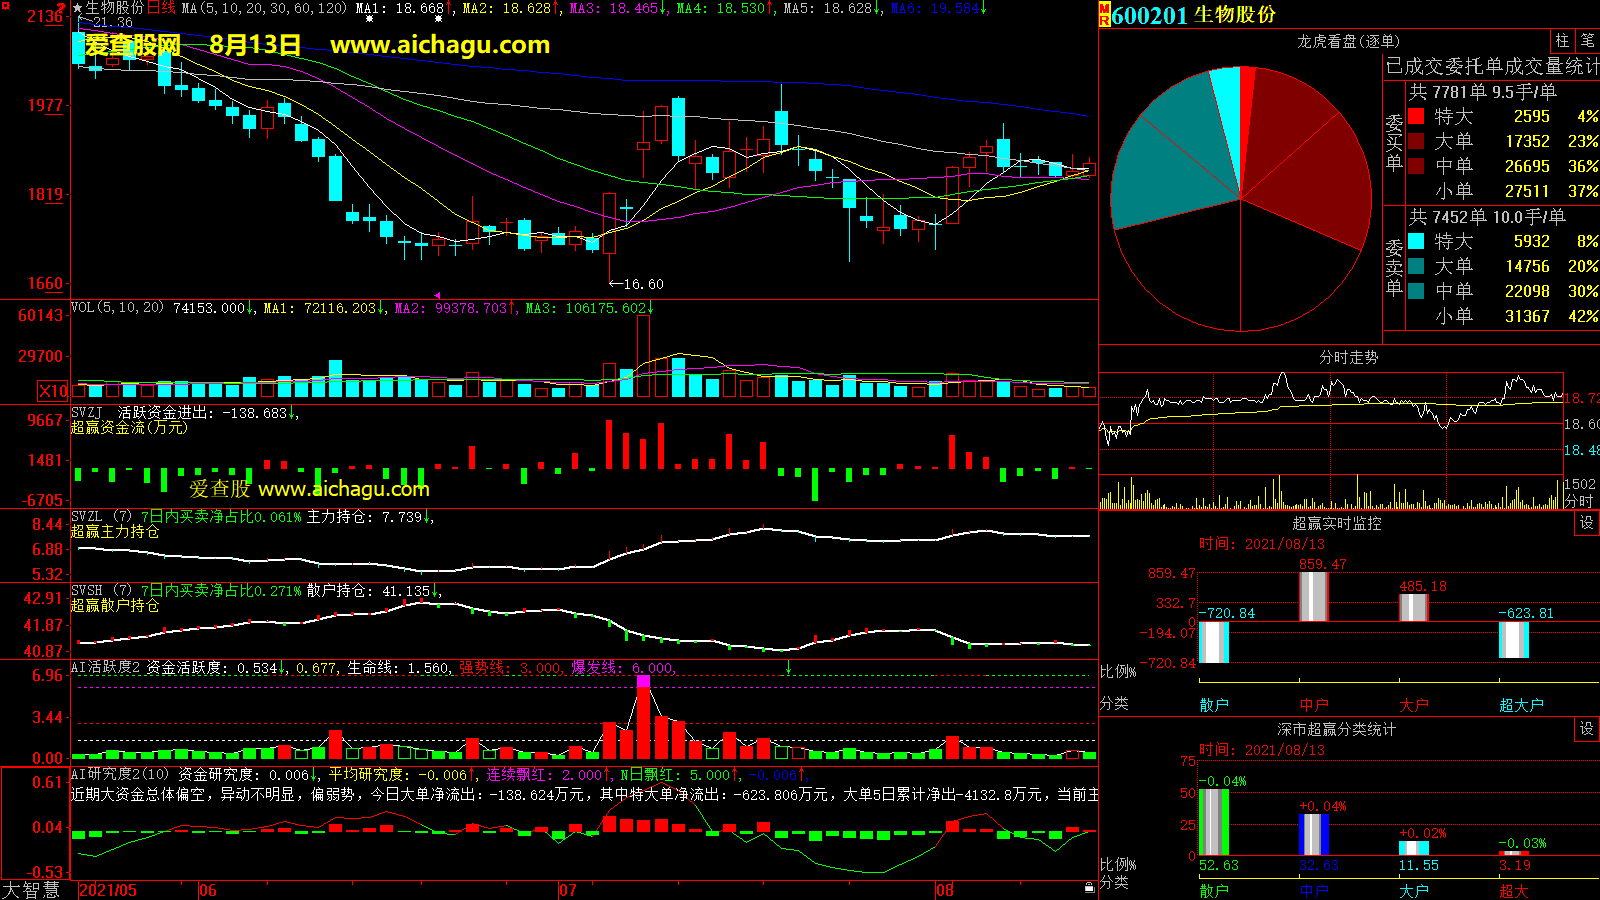Screen dimensions: 1600x900
Task: Click red 特大 buy order color swatch
Action: point(1416,116)
